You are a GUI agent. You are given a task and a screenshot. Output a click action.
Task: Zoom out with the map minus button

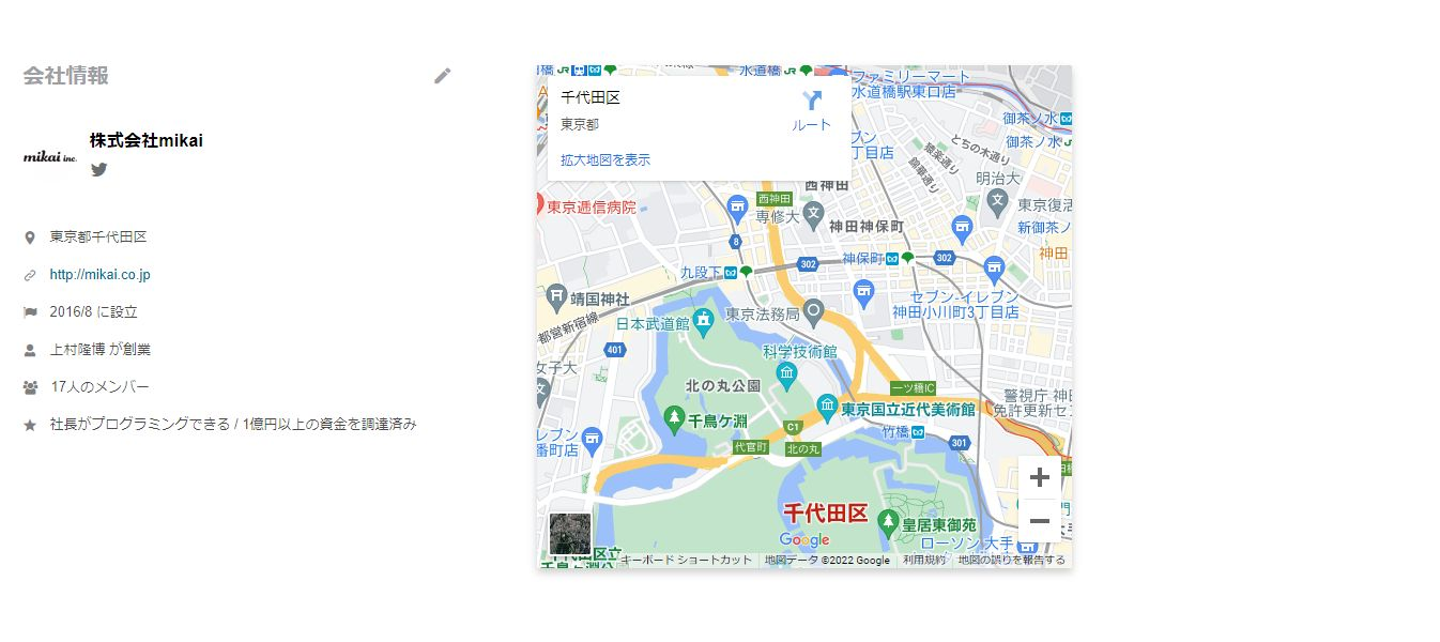[x=1040, y=521]
